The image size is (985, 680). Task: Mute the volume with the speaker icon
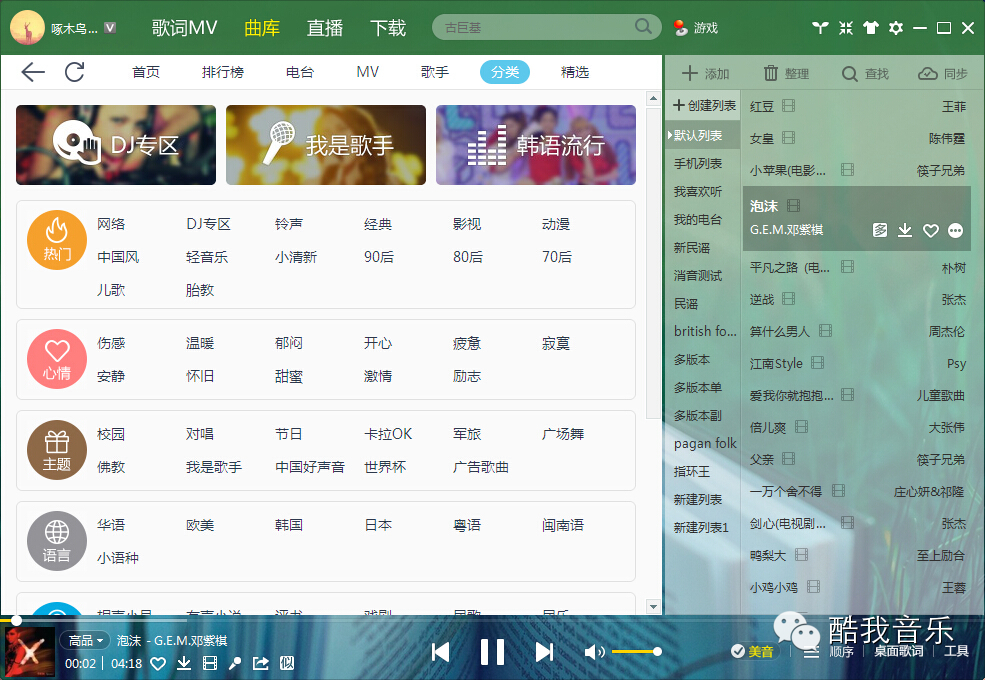[594, 652]
